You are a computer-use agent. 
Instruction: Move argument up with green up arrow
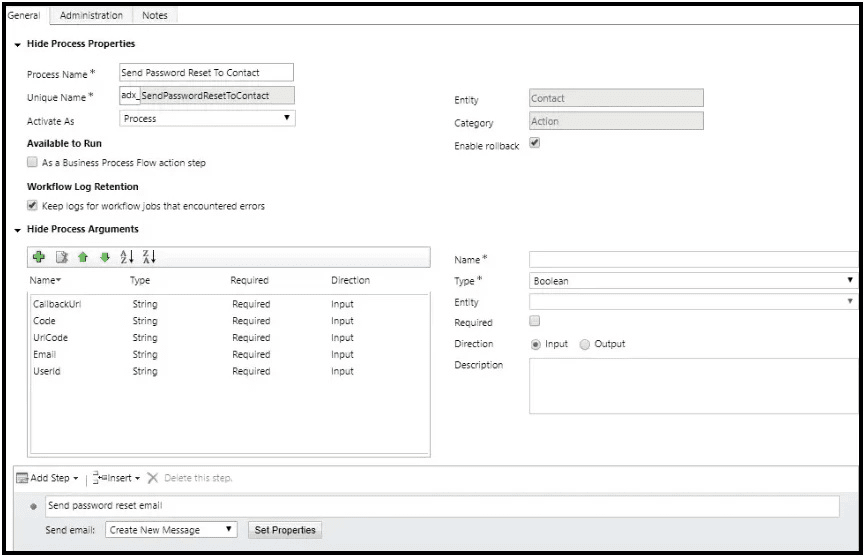click(83, 257)
